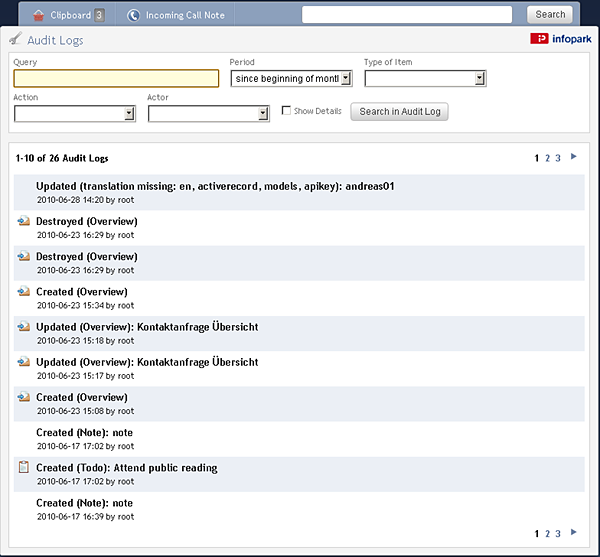Open the Destroyed (Overview) entry on white row

click(x=86, y=221)
